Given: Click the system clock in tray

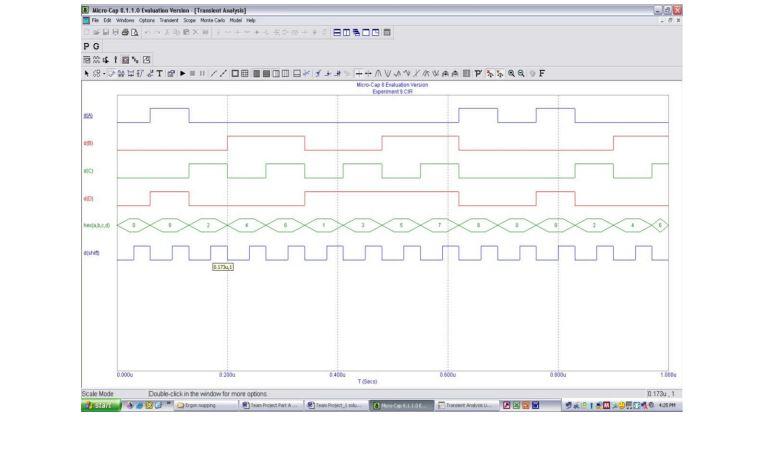Looking at the screenshot, I should click(x=667, y=406).
